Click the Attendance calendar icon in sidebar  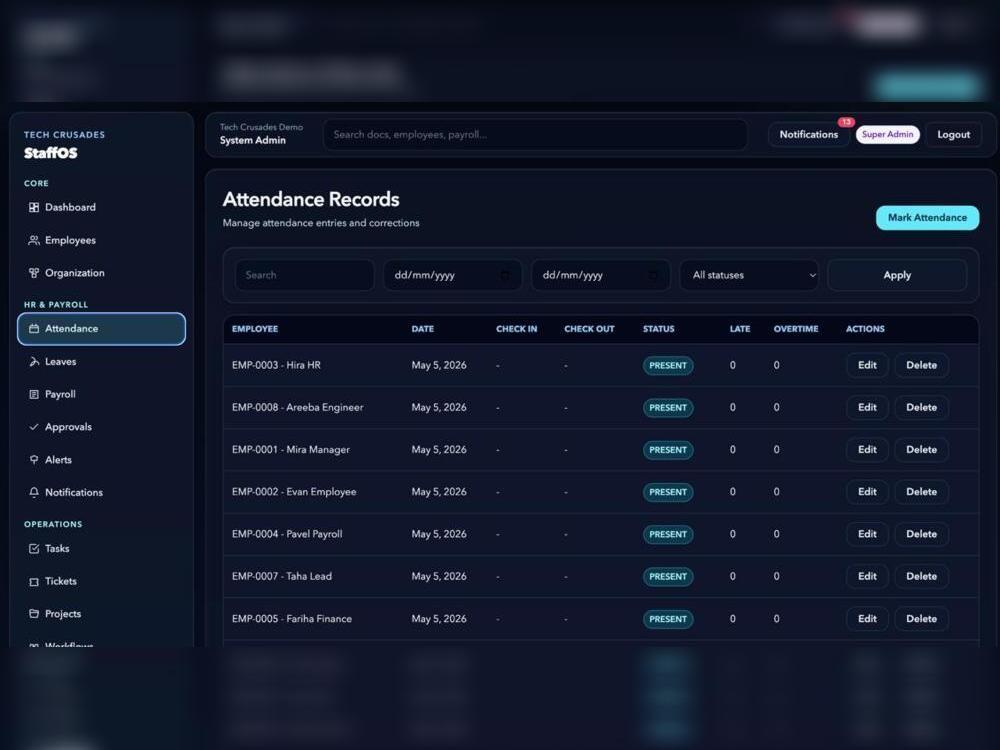(34, 328)
